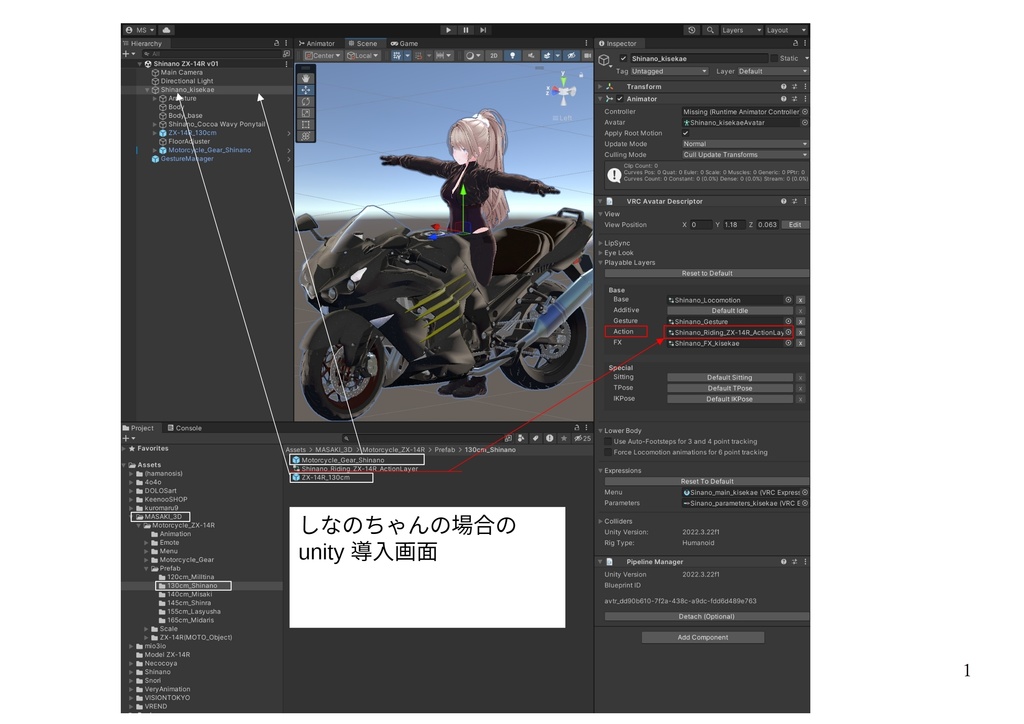Click the Pause button
Image resolution: width=1024 pixels, height=724 pixels.
(x=466, y=30)
